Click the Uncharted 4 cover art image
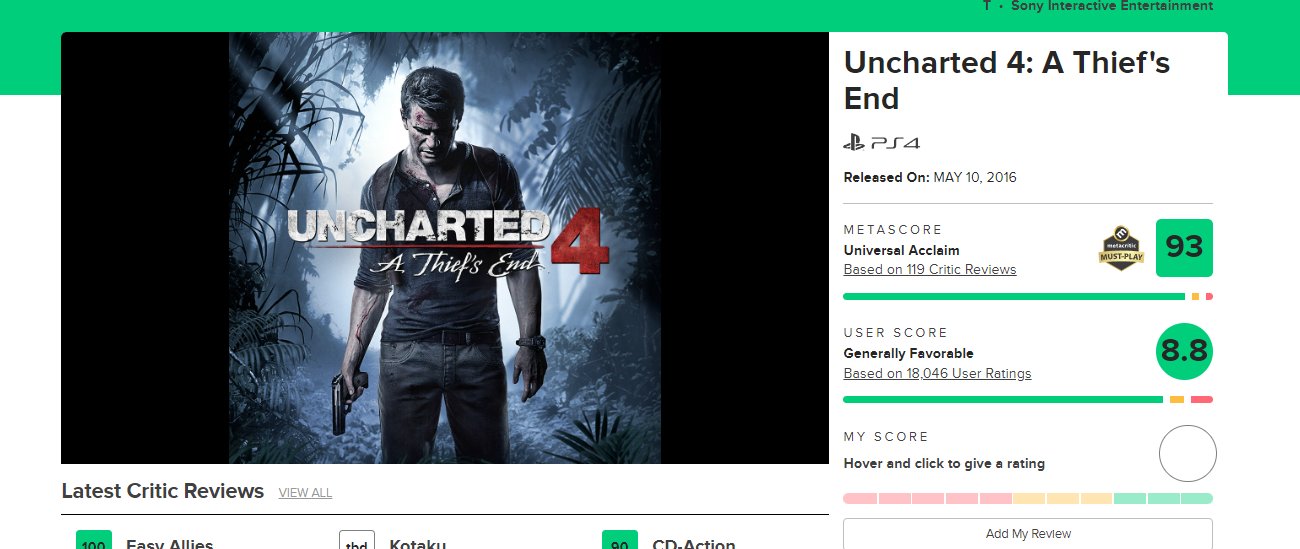 (445, 248)
